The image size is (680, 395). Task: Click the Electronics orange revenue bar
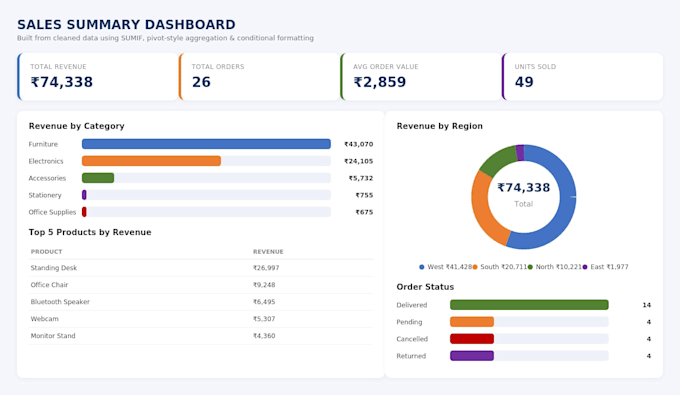[151, 161]
